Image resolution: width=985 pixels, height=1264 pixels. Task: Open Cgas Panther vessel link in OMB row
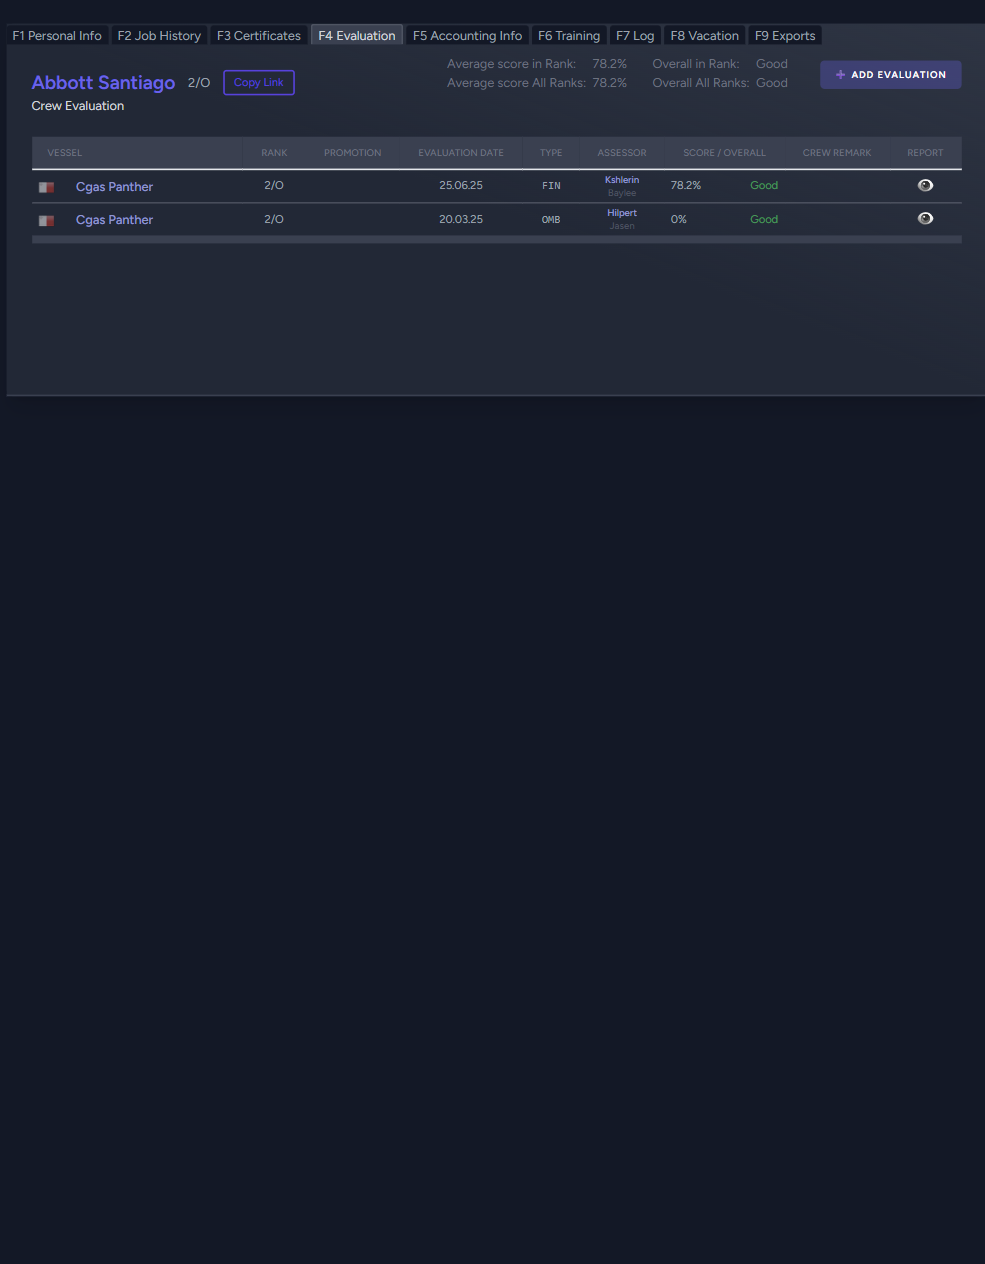pos(114,220)
